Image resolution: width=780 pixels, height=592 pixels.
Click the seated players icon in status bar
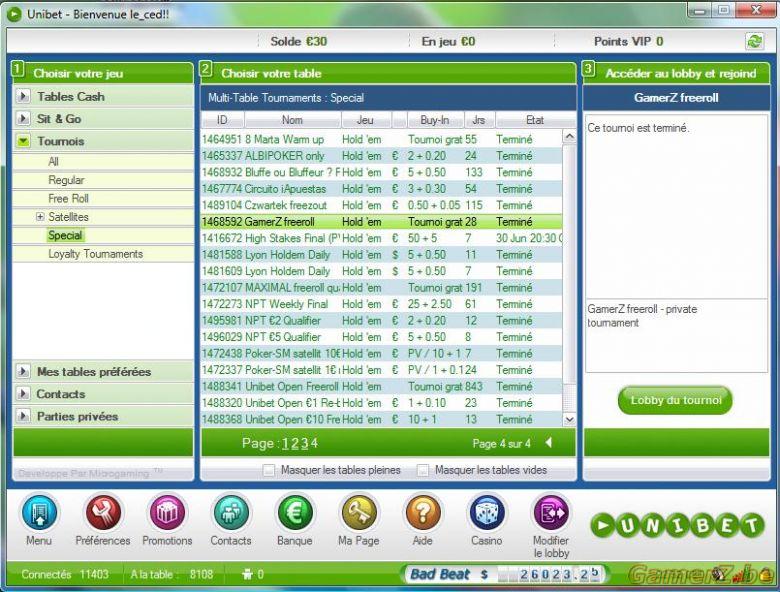[247, 575]
